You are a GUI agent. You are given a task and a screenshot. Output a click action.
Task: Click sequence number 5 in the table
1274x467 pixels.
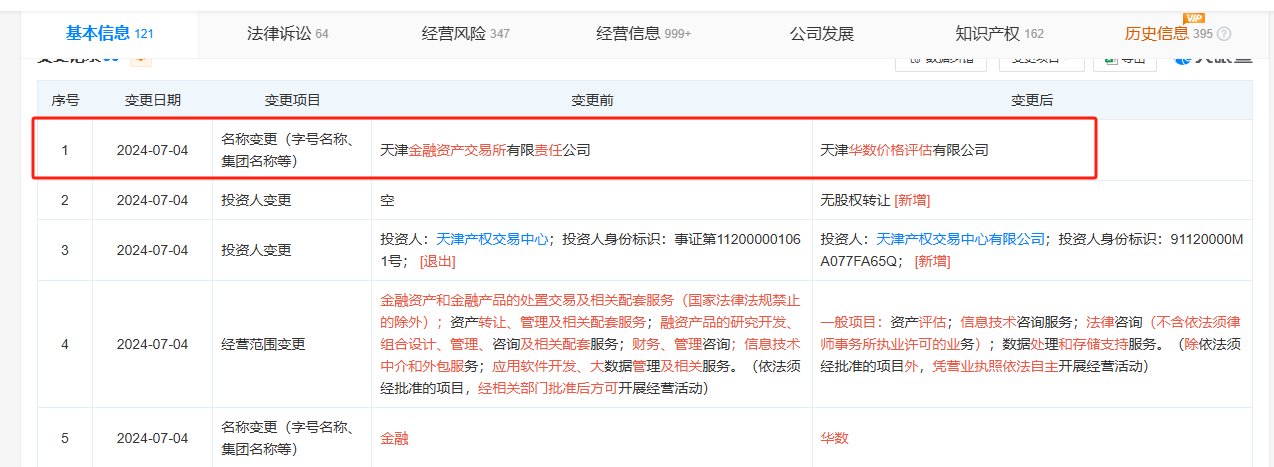pos(65,438)
